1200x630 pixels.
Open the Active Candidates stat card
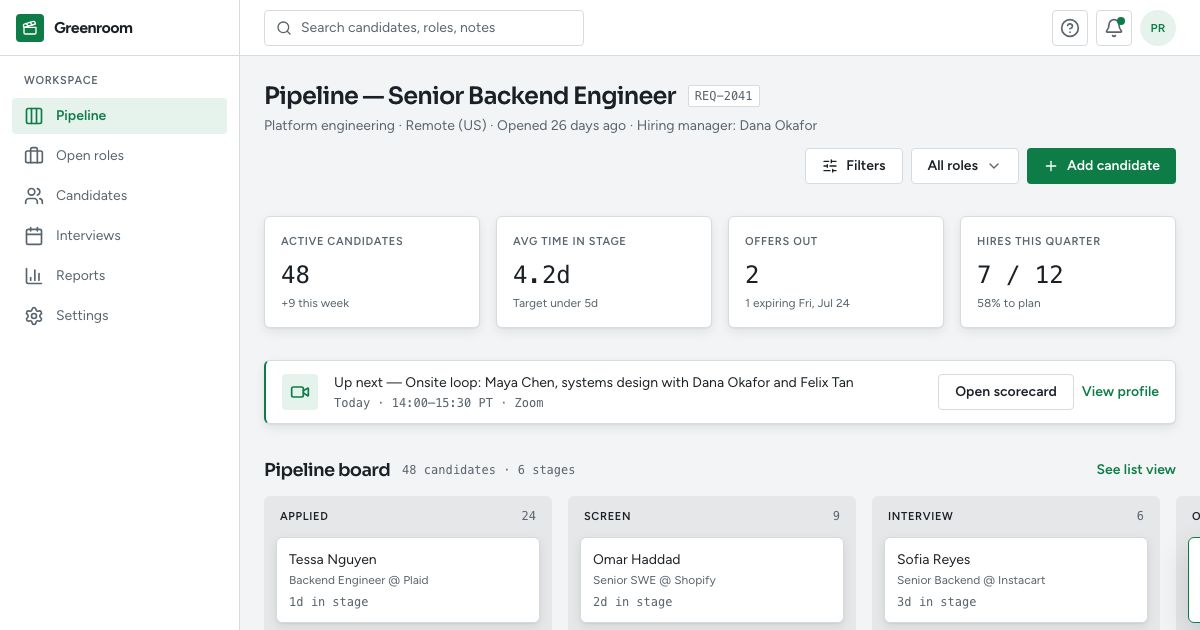point(372,272)
